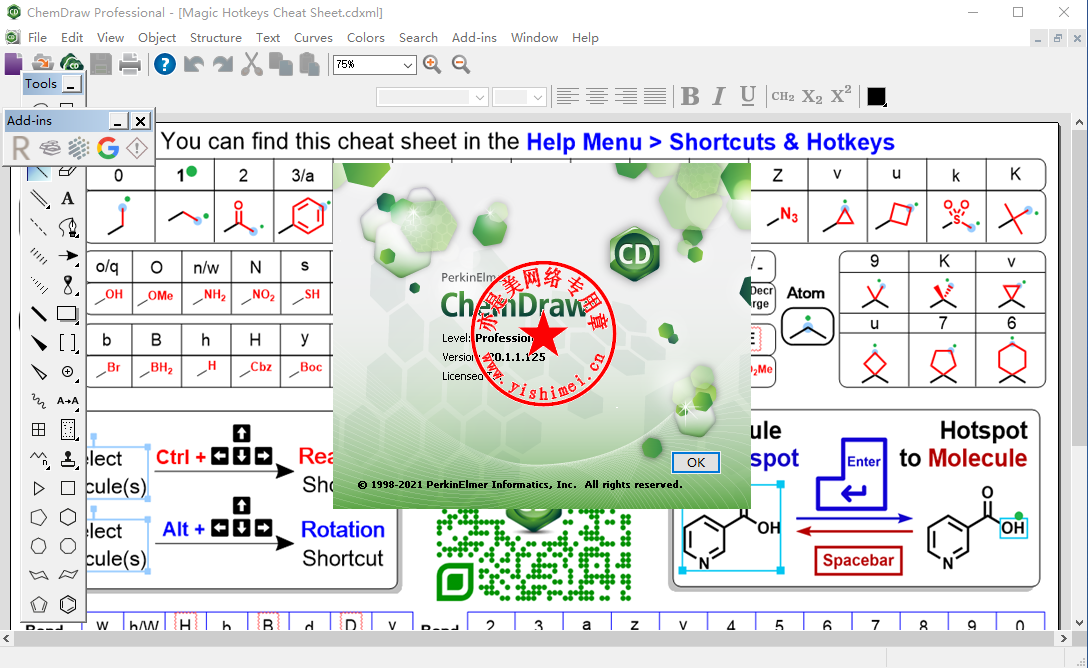Click the cut scissors icon

click(x=252, y=65)
